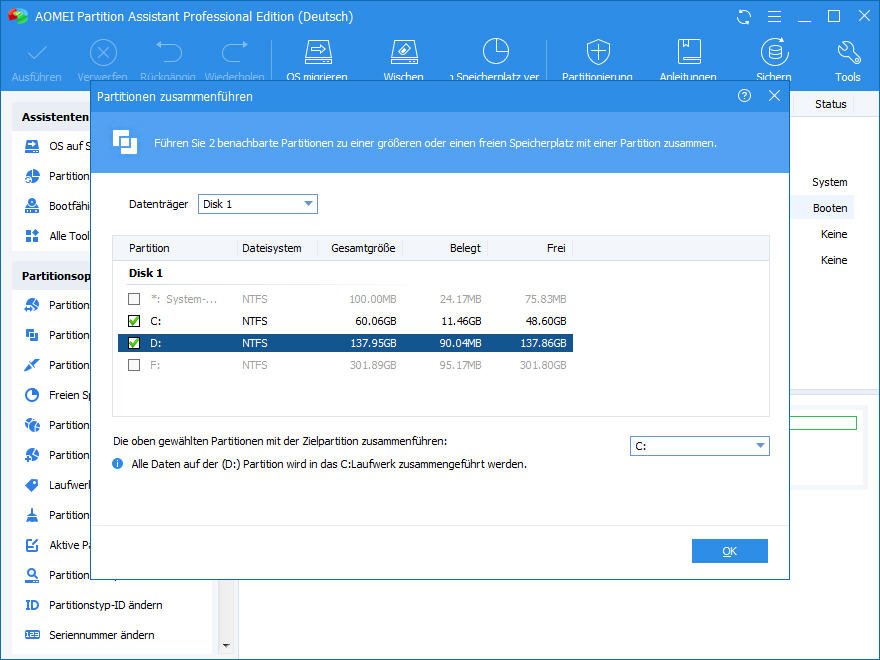This screenshot has width=880, height=660.
Task: Confirm merge with the OK button
Action: pyautogui.click(x=729, y=551)
